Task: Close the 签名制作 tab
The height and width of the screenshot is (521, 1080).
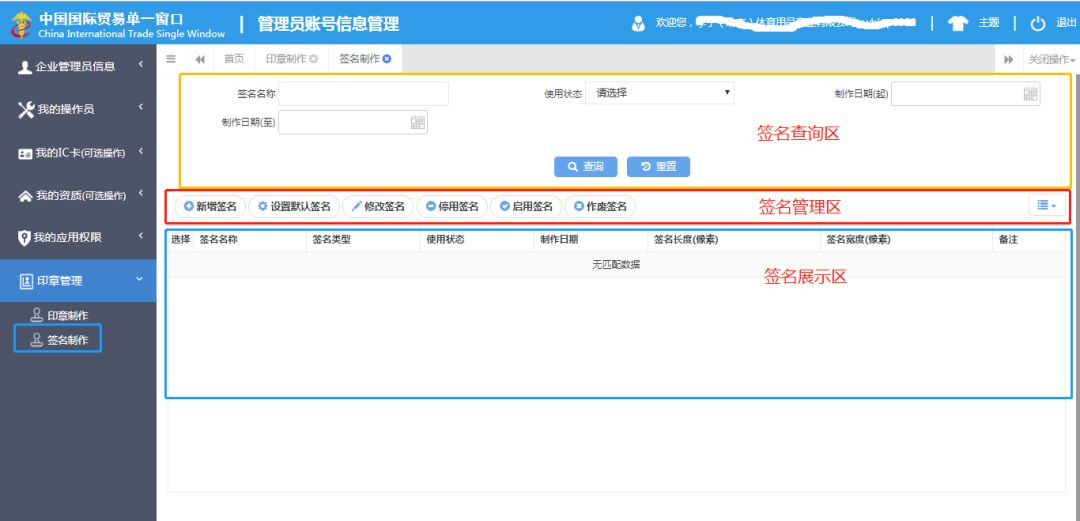Action: 387,59
